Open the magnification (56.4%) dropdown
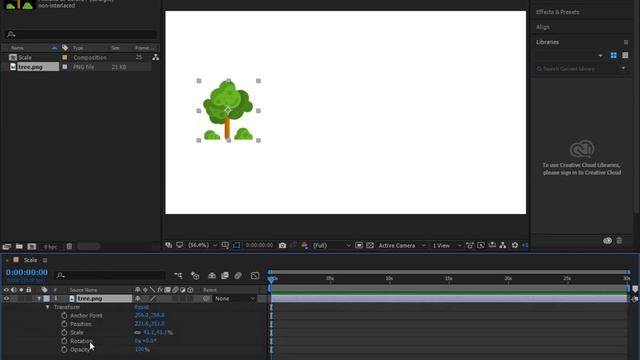The height and width of the screenshot is (360, 640). (x=202, y=245)
